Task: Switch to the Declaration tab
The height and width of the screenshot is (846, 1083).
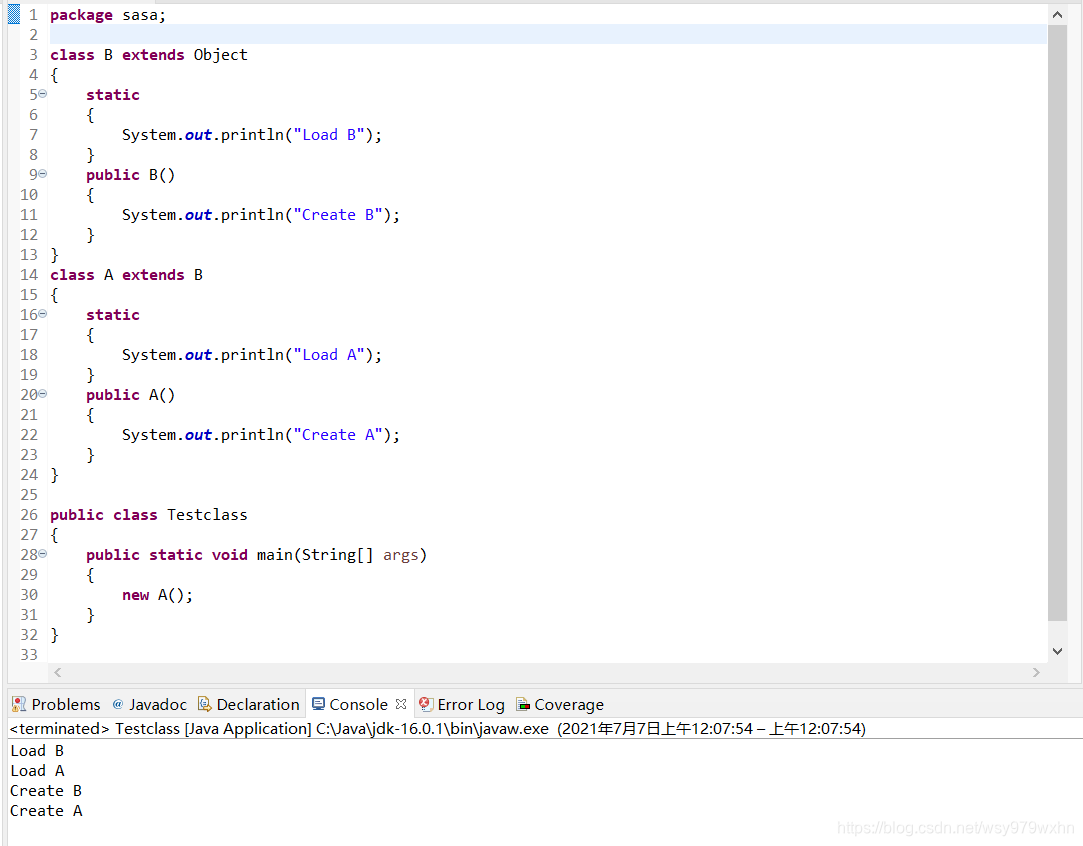Action: click(x=249, y=704)
